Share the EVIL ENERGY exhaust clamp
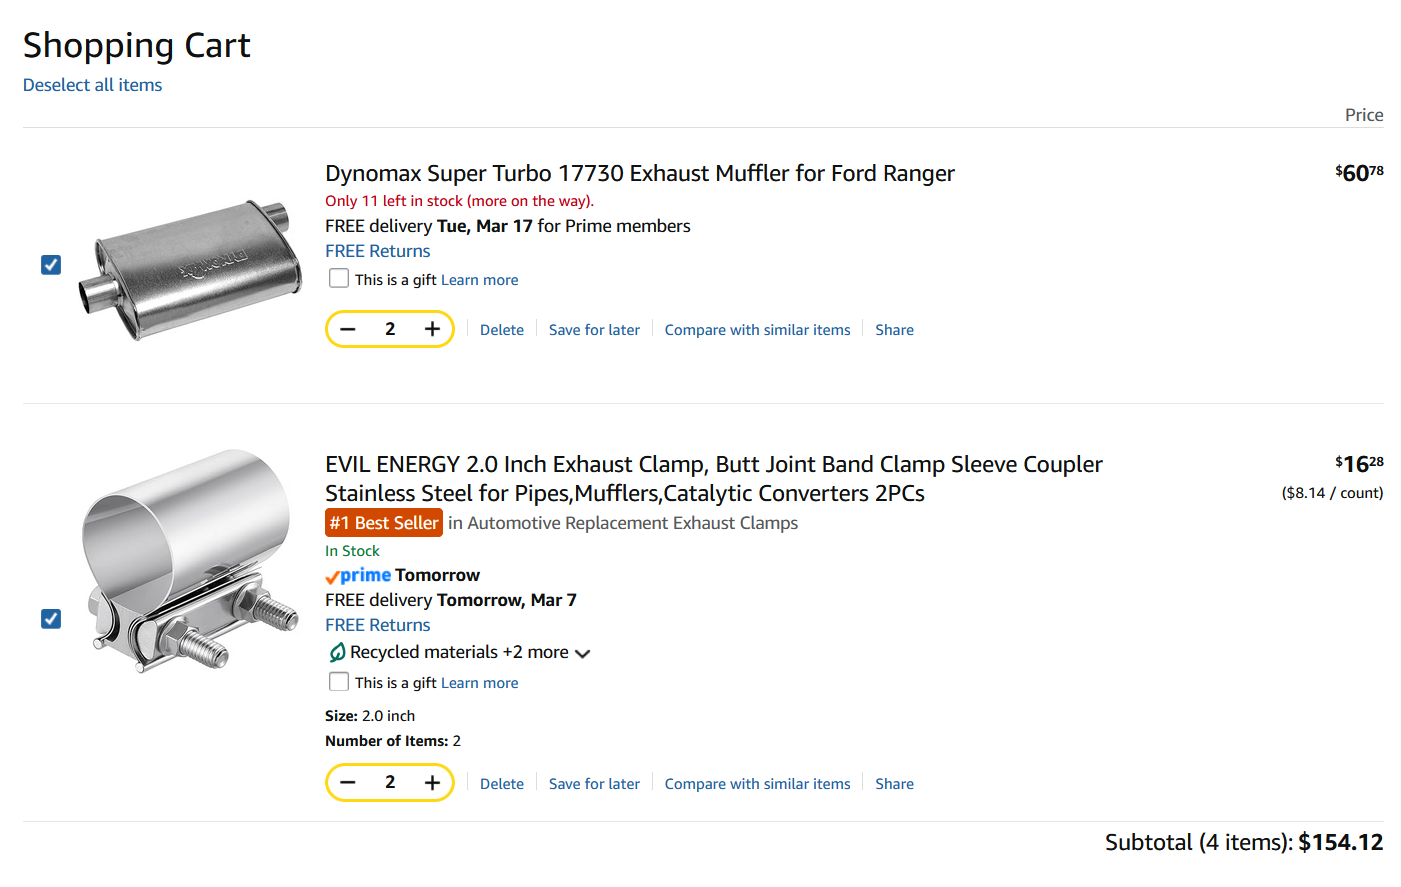Screen dimensions: 1401x887 point(894,784)
